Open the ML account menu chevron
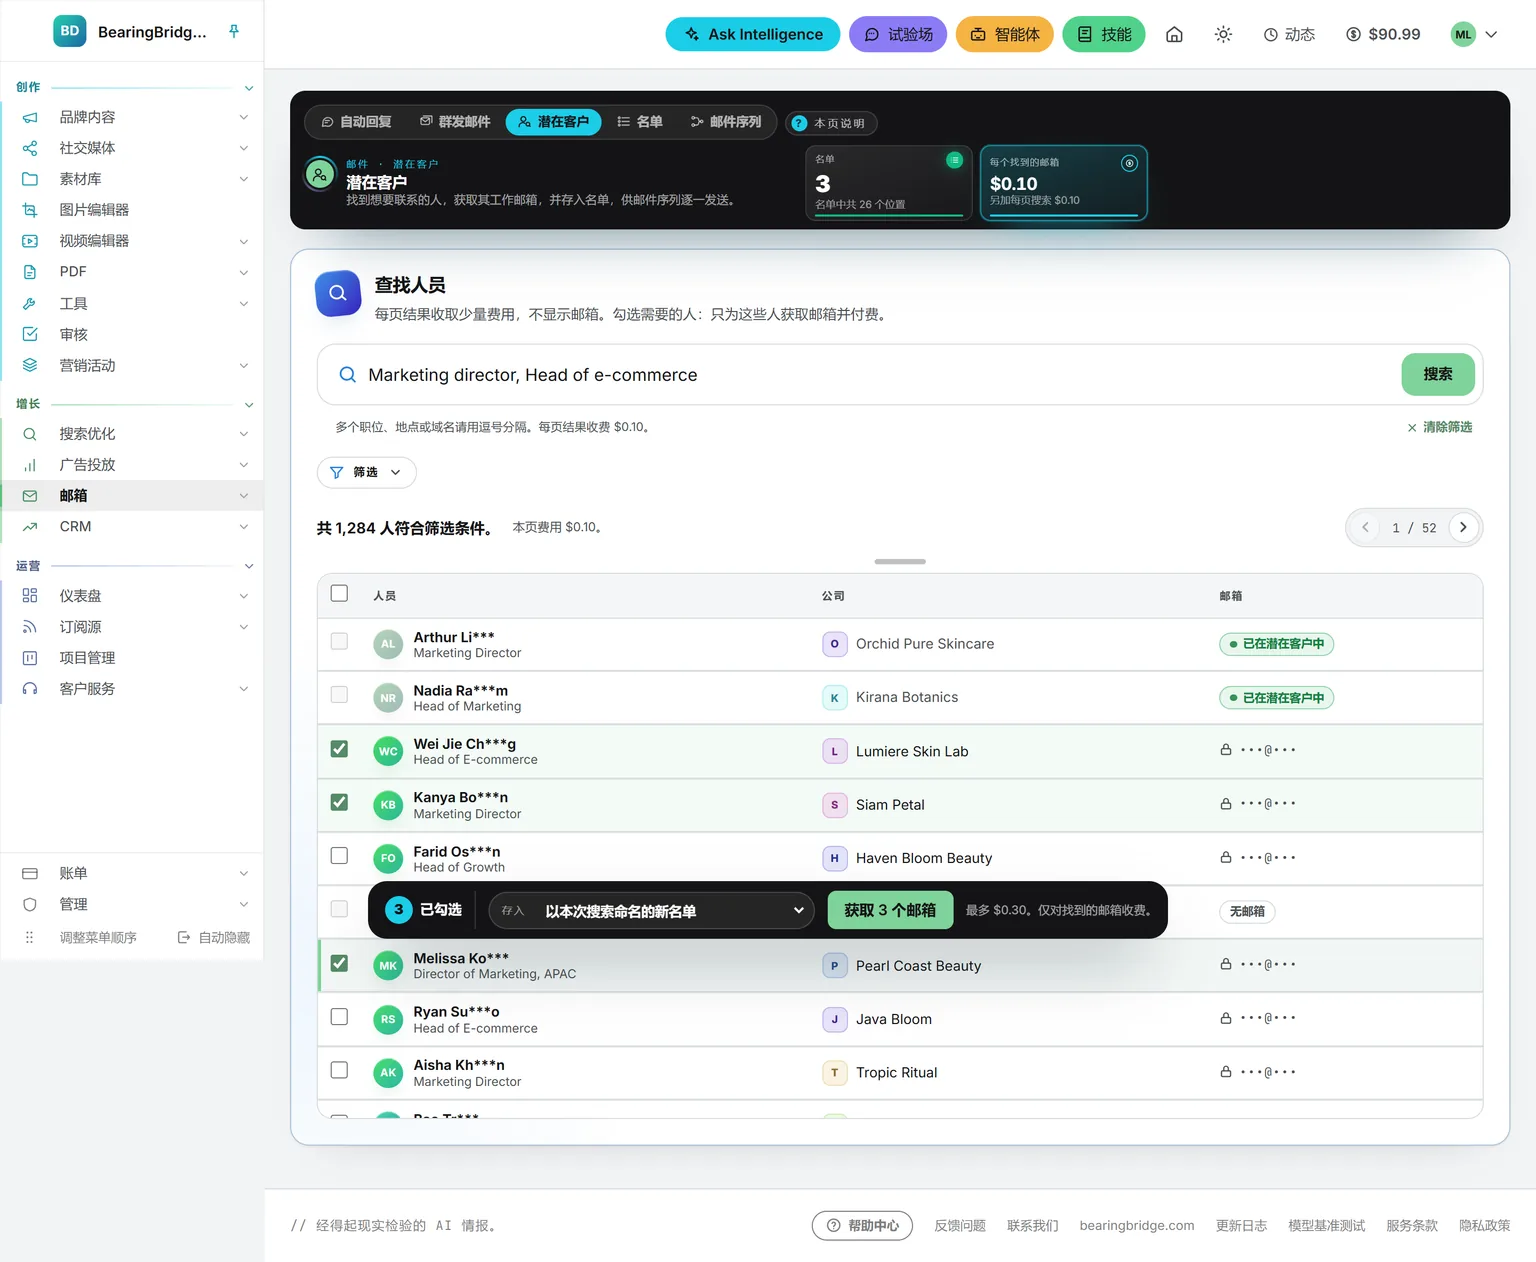The width and height of the screenshot is (1536, 1262). [x=1491, y=34]
